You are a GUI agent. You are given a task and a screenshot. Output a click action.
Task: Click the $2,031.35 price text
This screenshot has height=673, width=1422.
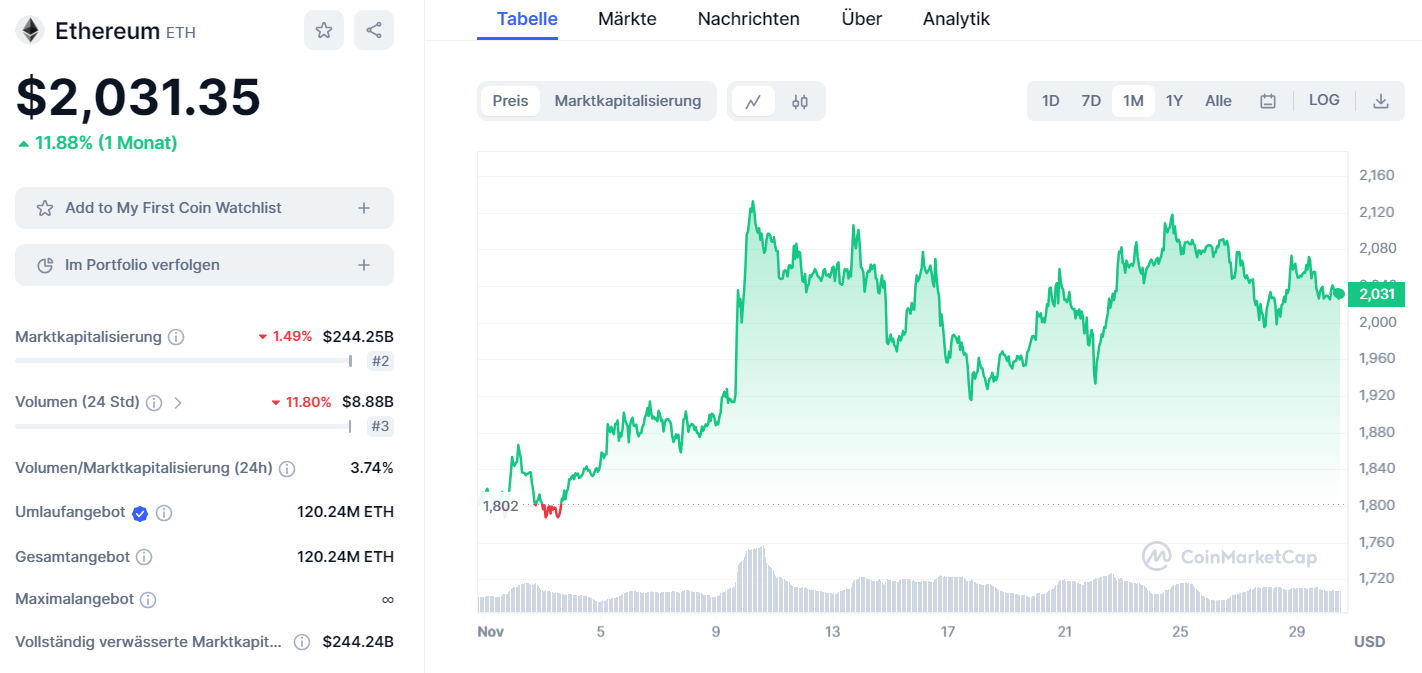pos(138,98)
